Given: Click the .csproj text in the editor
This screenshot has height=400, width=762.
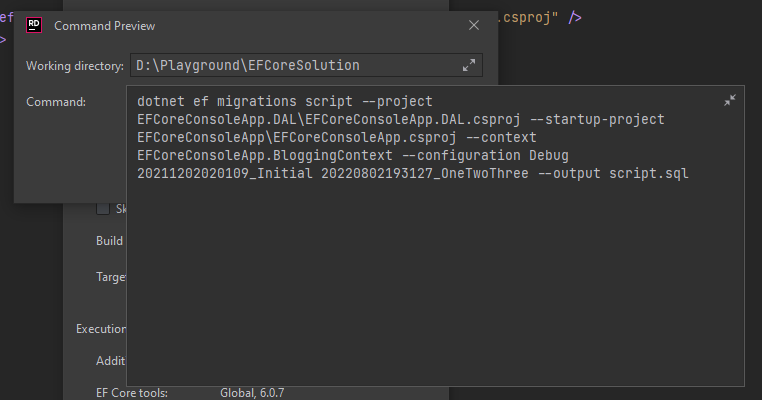Looking at the screenshot, I should [x=527, y=16].
